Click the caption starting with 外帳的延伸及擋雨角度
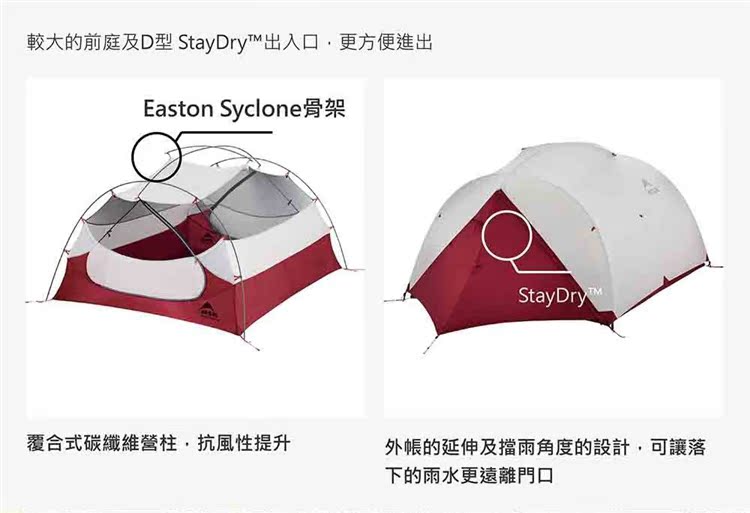Image resolution: width=750 pixels, height=513 pixels. point(546,447)
